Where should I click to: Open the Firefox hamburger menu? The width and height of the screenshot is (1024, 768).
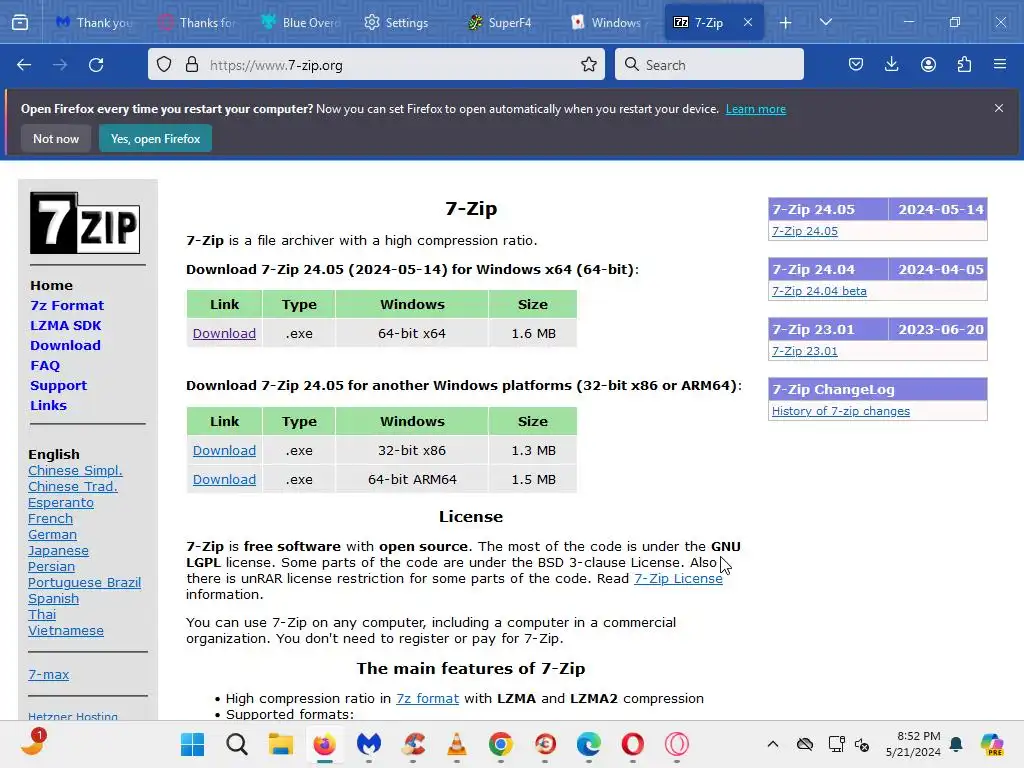coord(1000,65)
